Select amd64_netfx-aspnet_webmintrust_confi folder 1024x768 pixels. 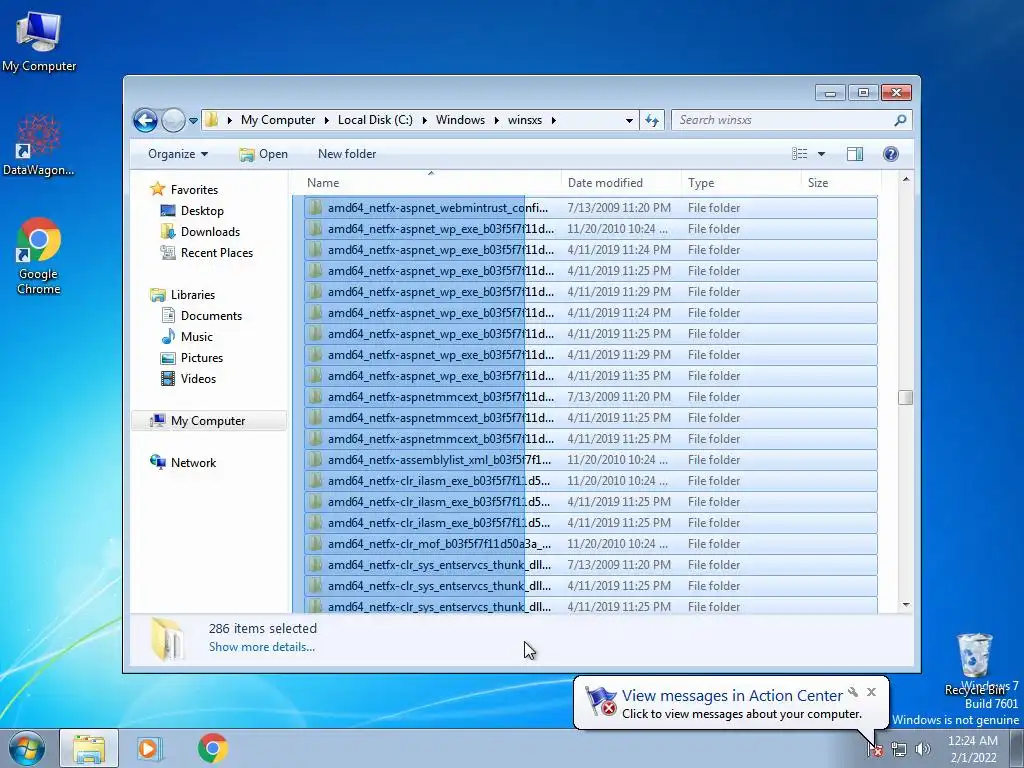point(590,208)
